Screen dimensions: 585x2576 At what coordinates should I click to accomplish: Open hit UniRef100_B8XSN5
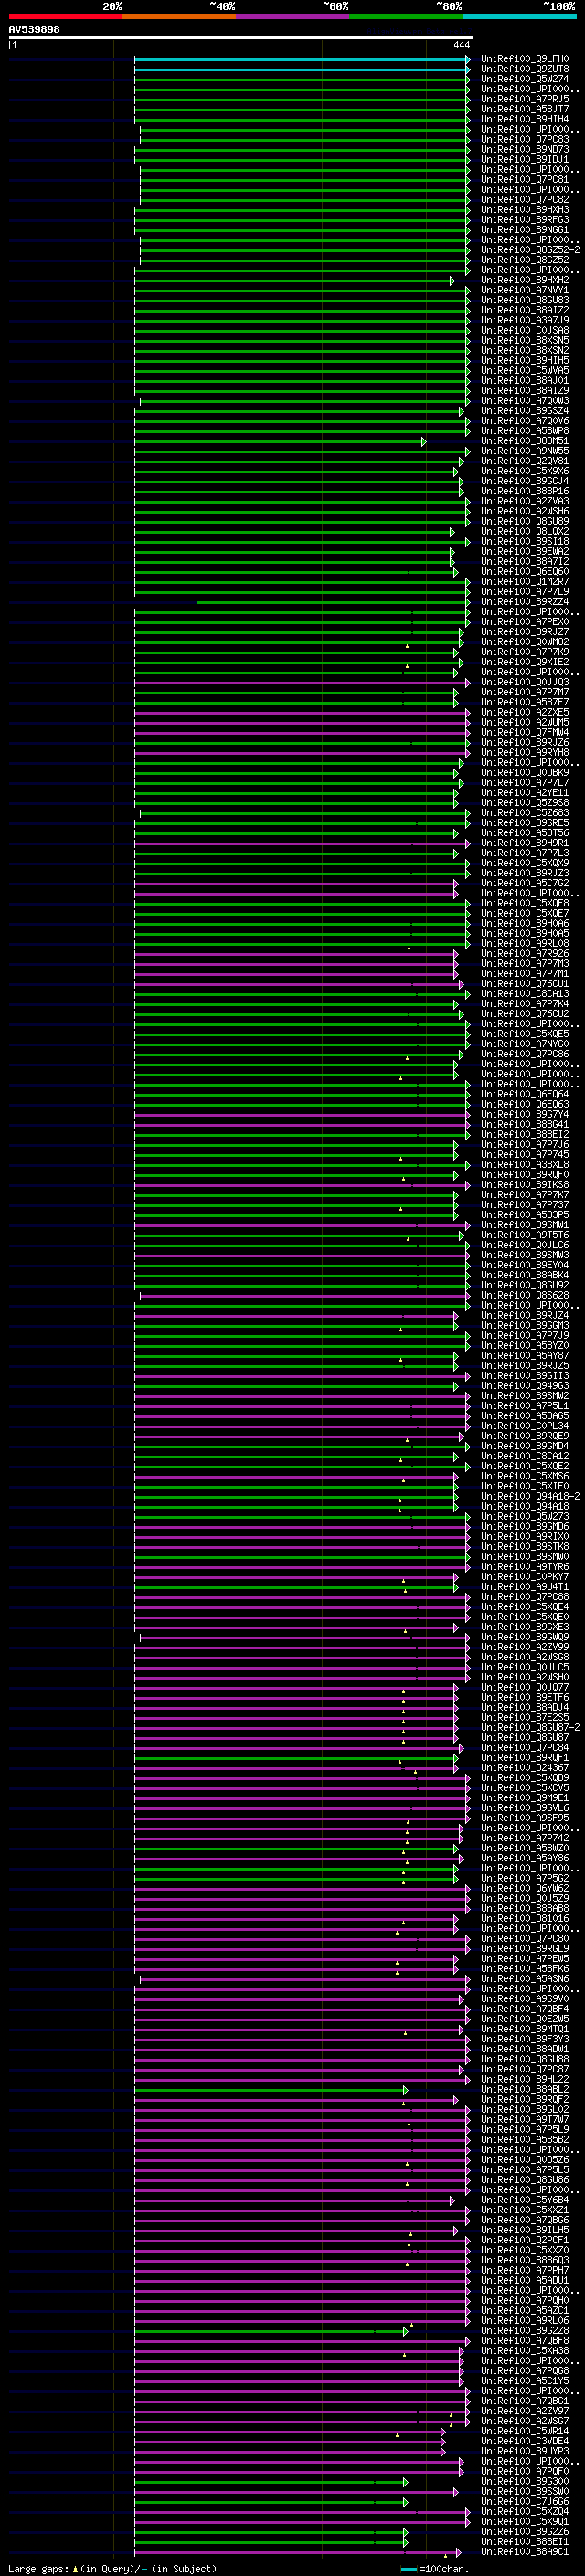(x=525, y=340)
